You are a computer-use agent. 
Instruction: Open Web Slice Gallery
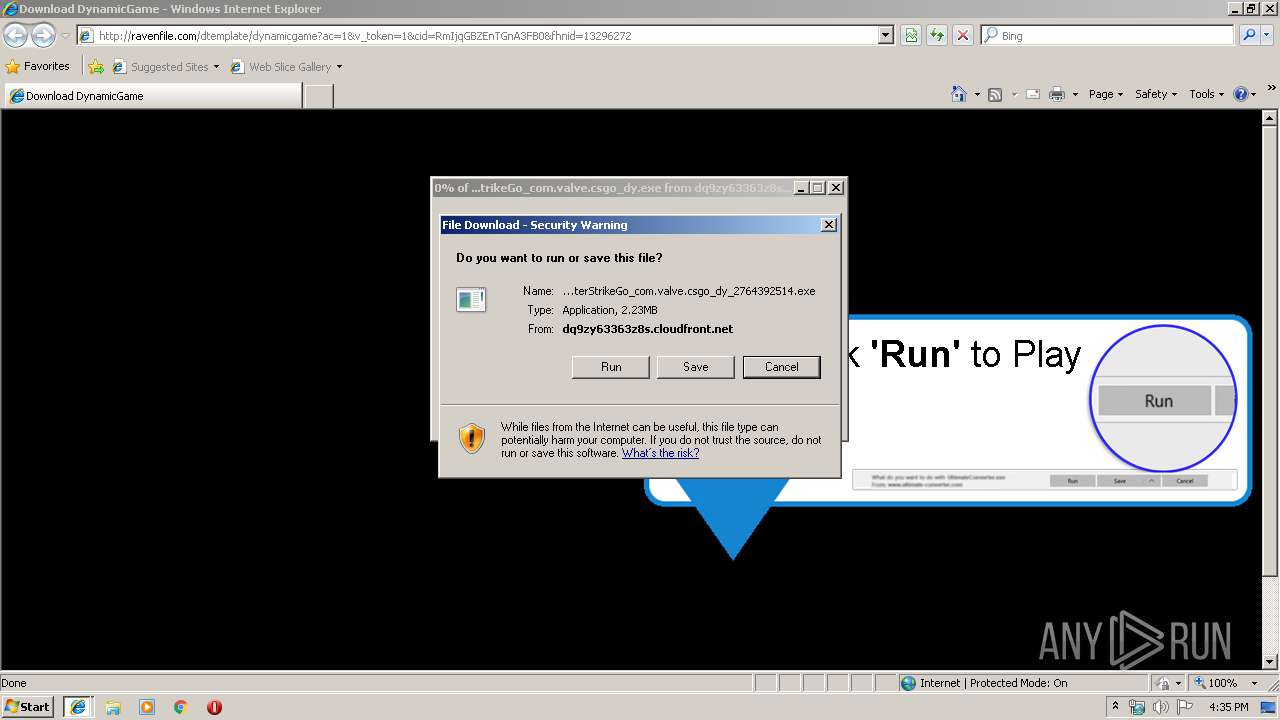tap(286, 67)
